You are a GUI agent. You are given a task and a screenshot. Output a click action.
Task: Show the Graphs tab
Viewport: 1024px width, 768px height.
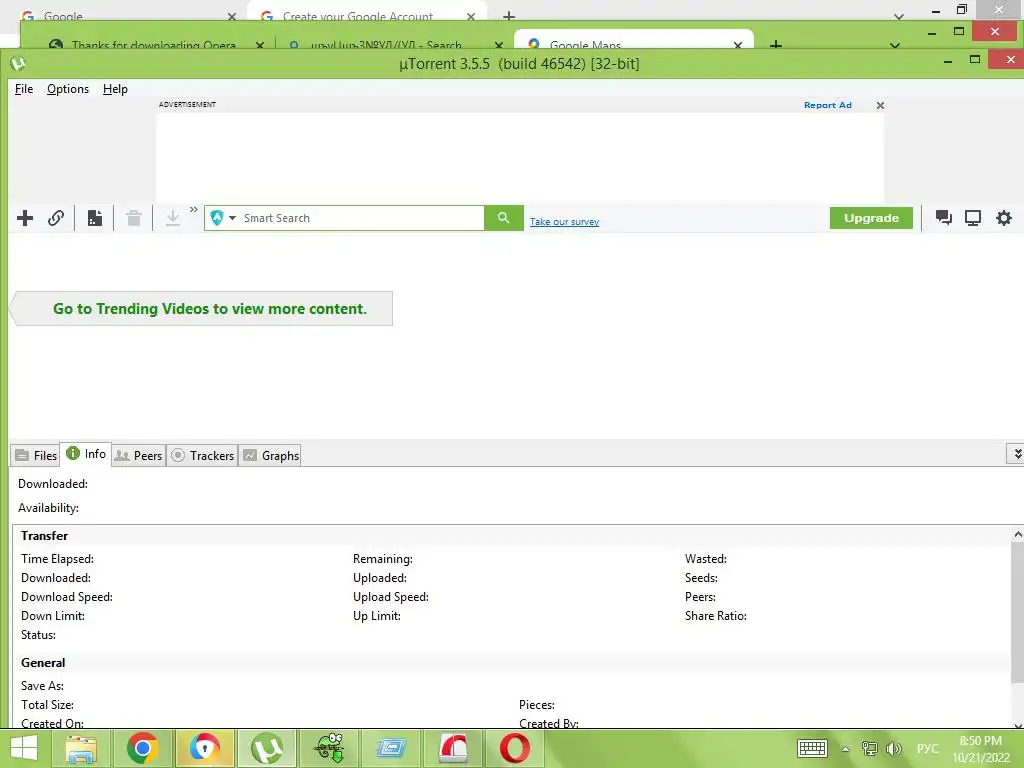(x=270, y=455)
